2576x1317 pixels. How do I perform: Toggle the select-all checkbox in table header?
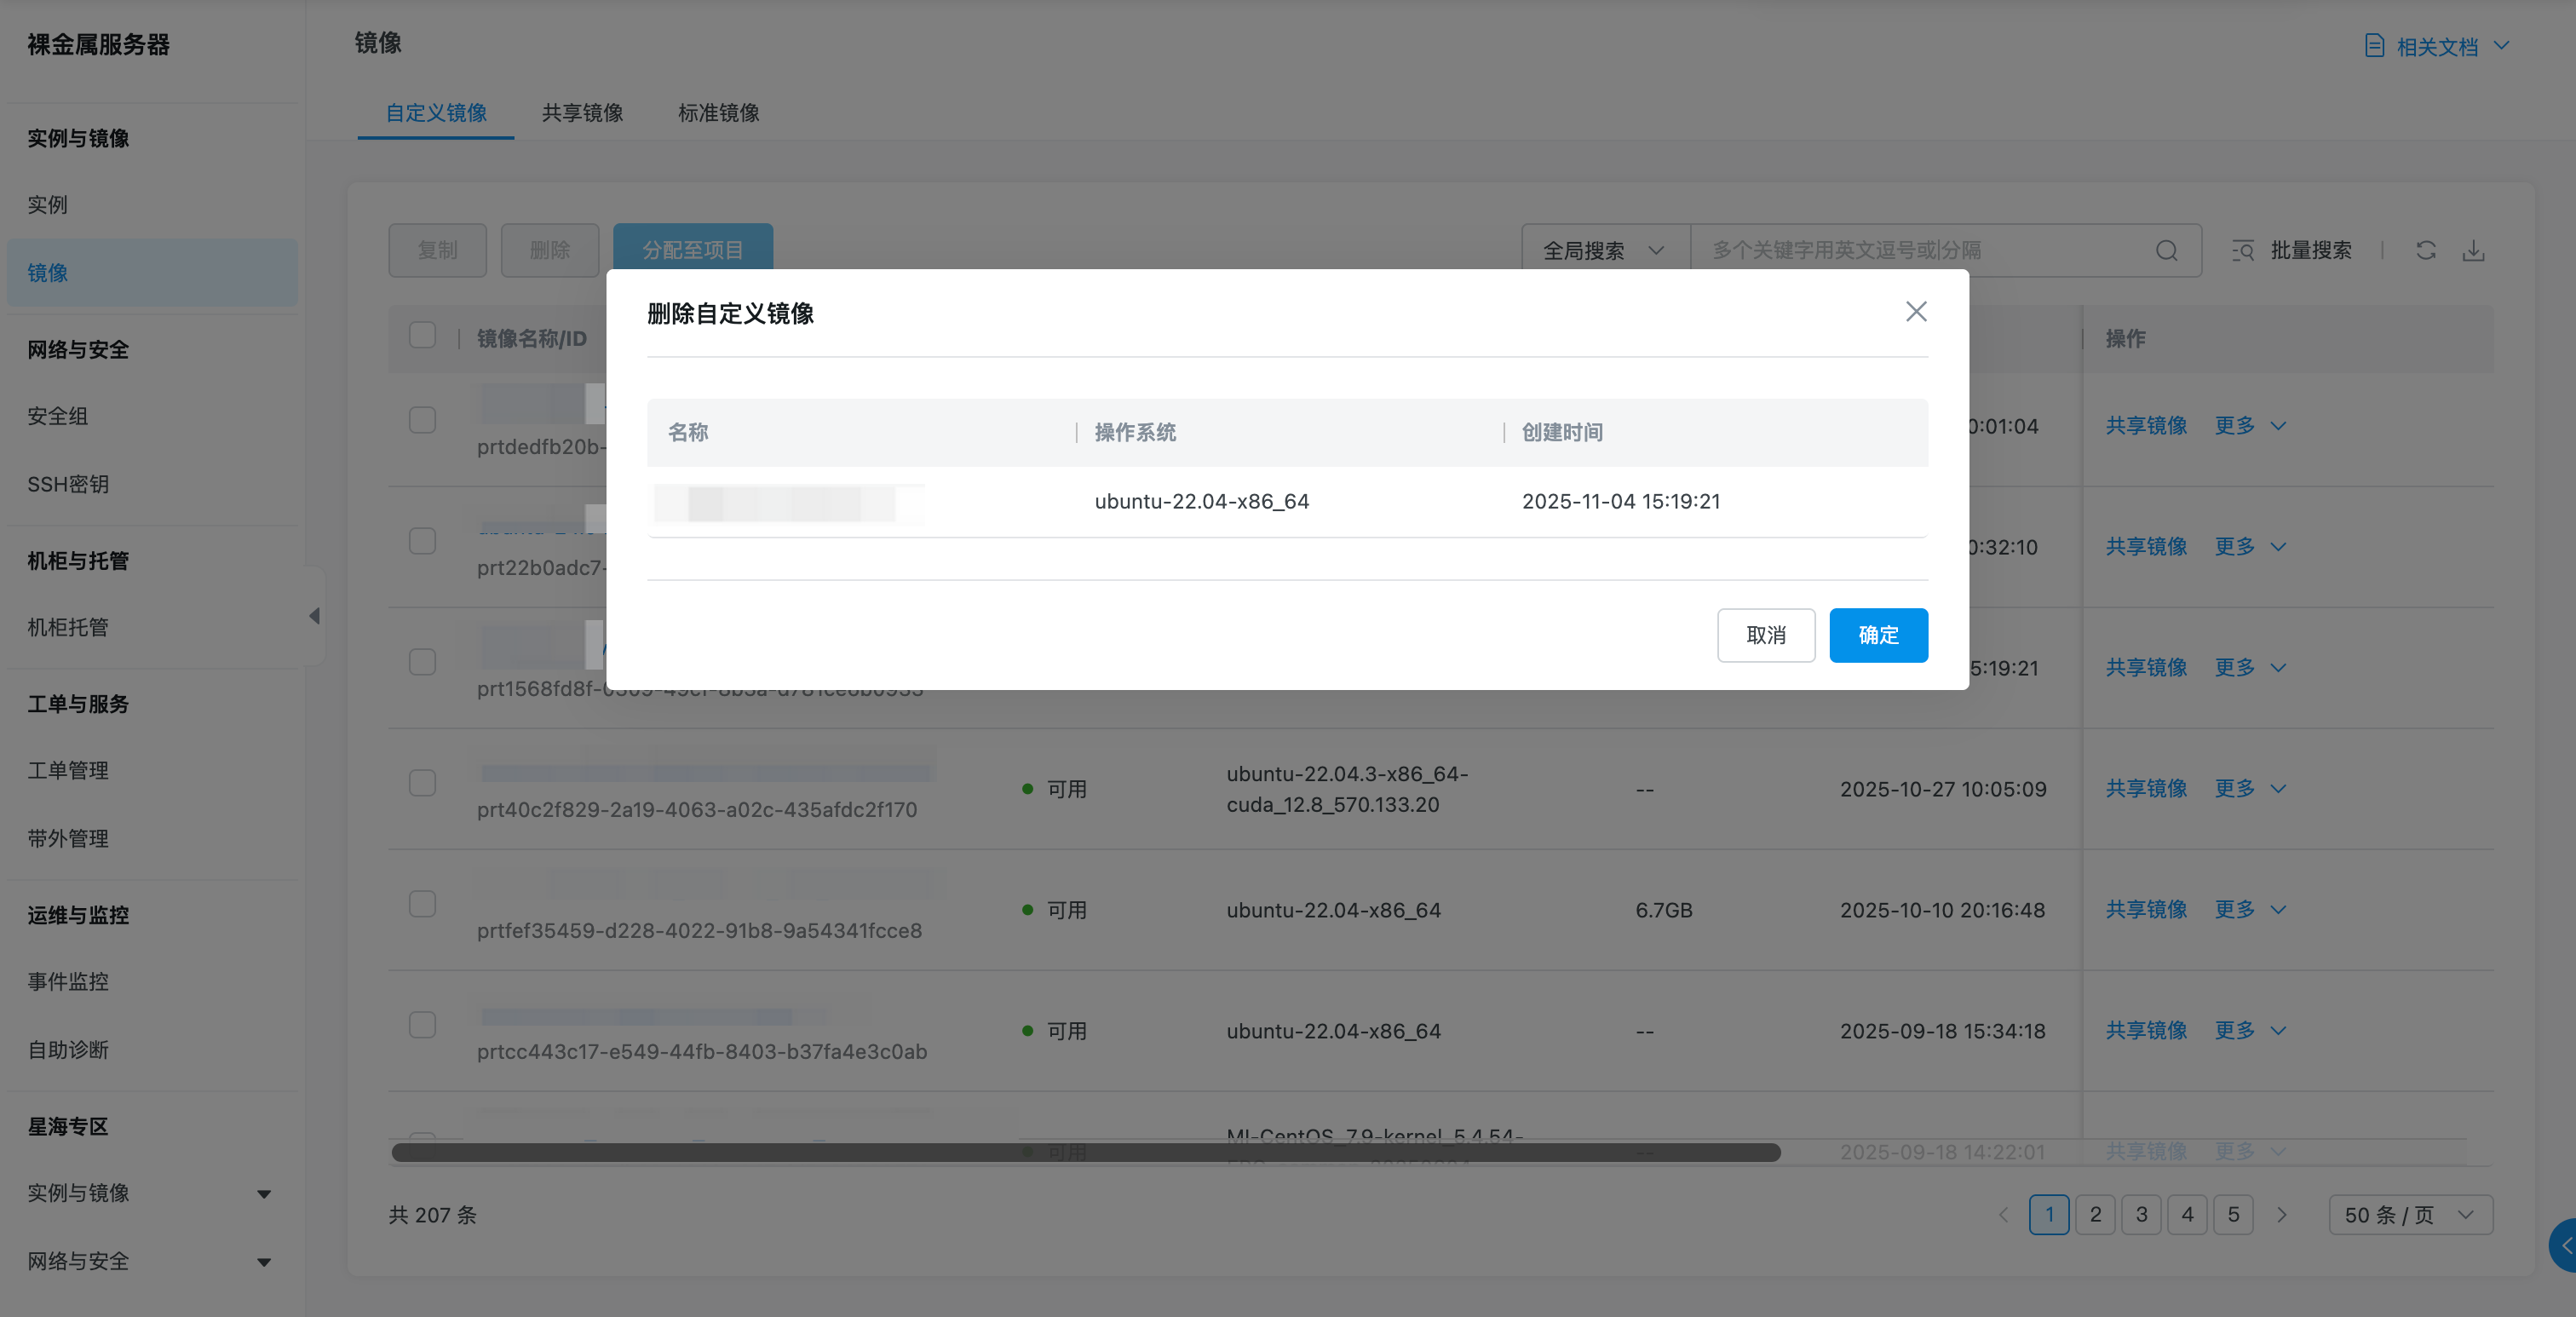point(422,336)
